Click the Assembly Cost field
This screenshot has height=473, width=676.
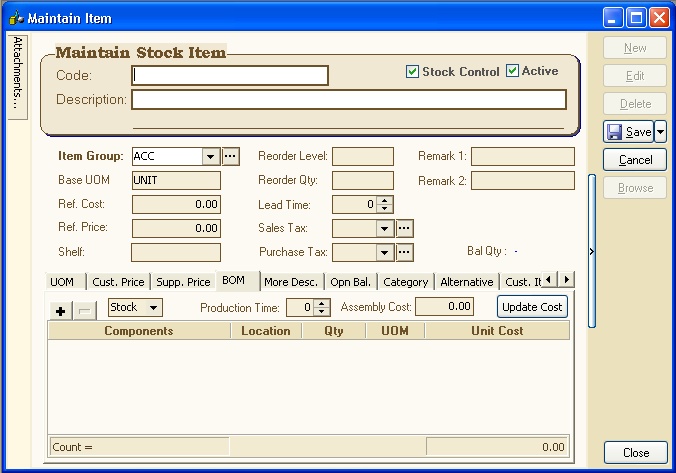(444, 307)
